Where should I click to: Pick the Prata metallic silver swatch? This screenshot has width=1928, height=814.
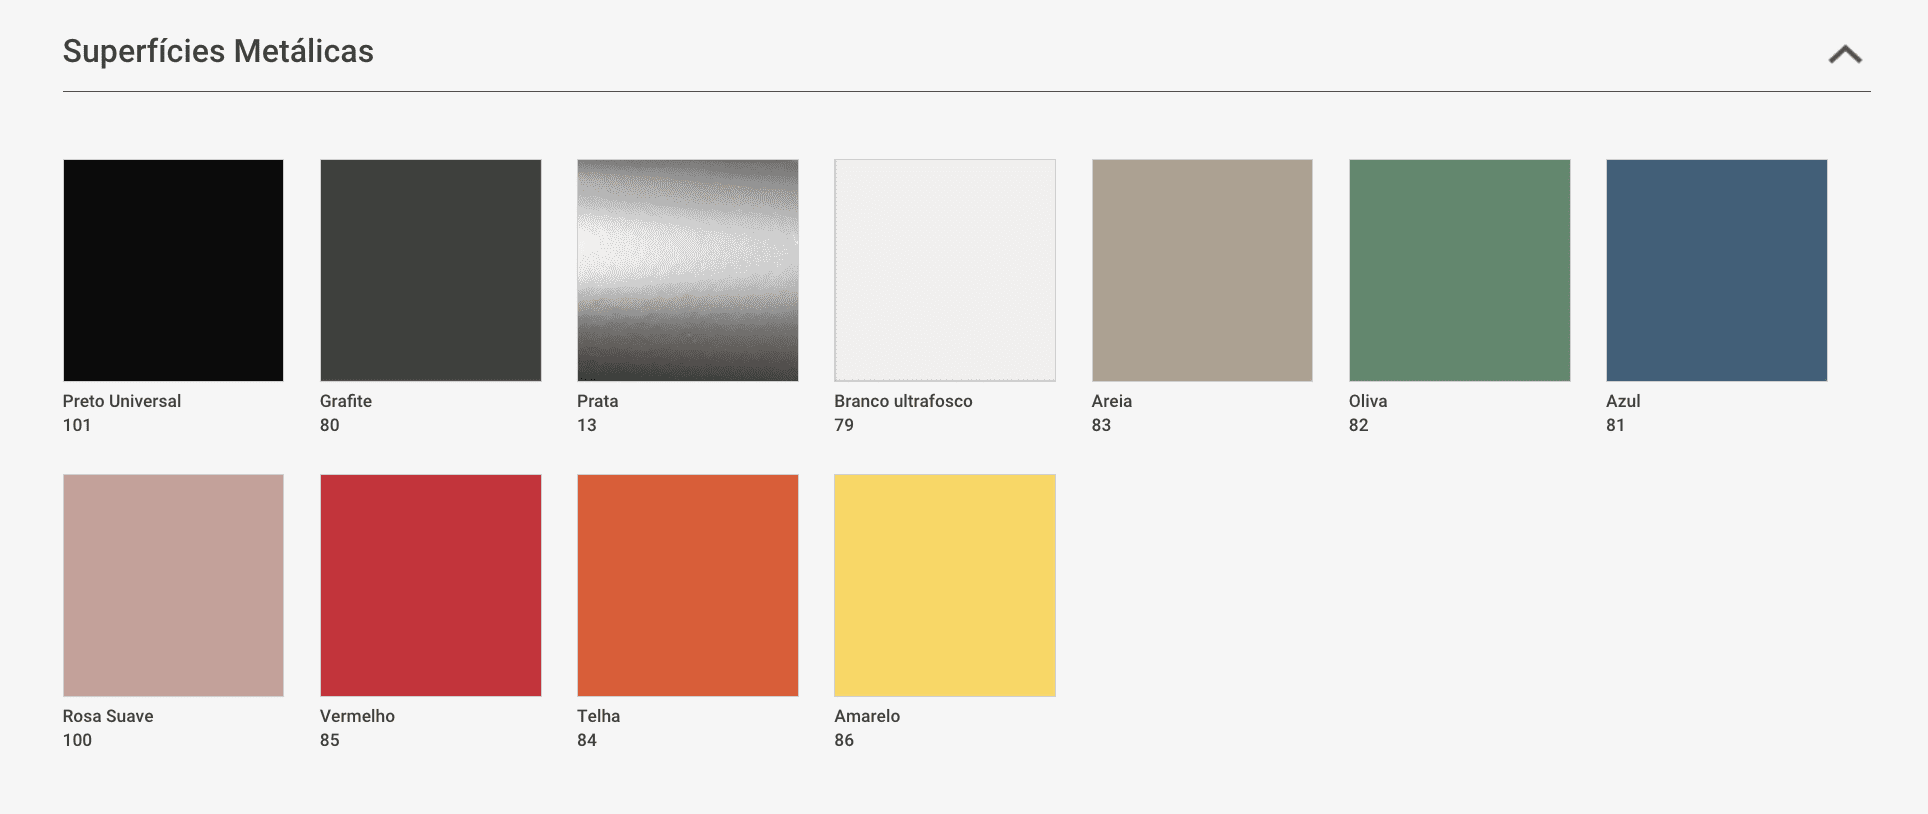[x=687, y=270]
